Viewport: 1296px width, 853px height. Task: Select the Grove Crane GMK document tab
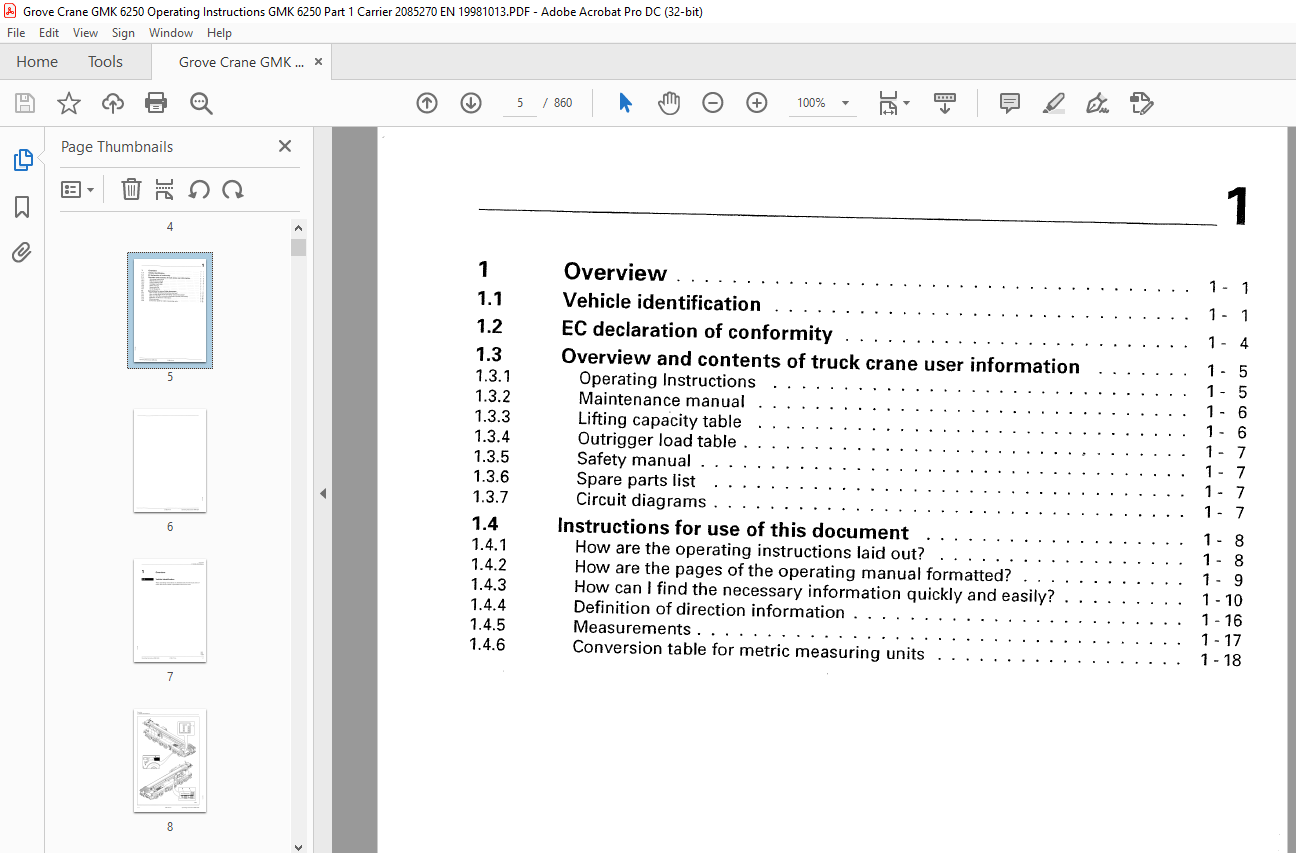tap(241, 62)
